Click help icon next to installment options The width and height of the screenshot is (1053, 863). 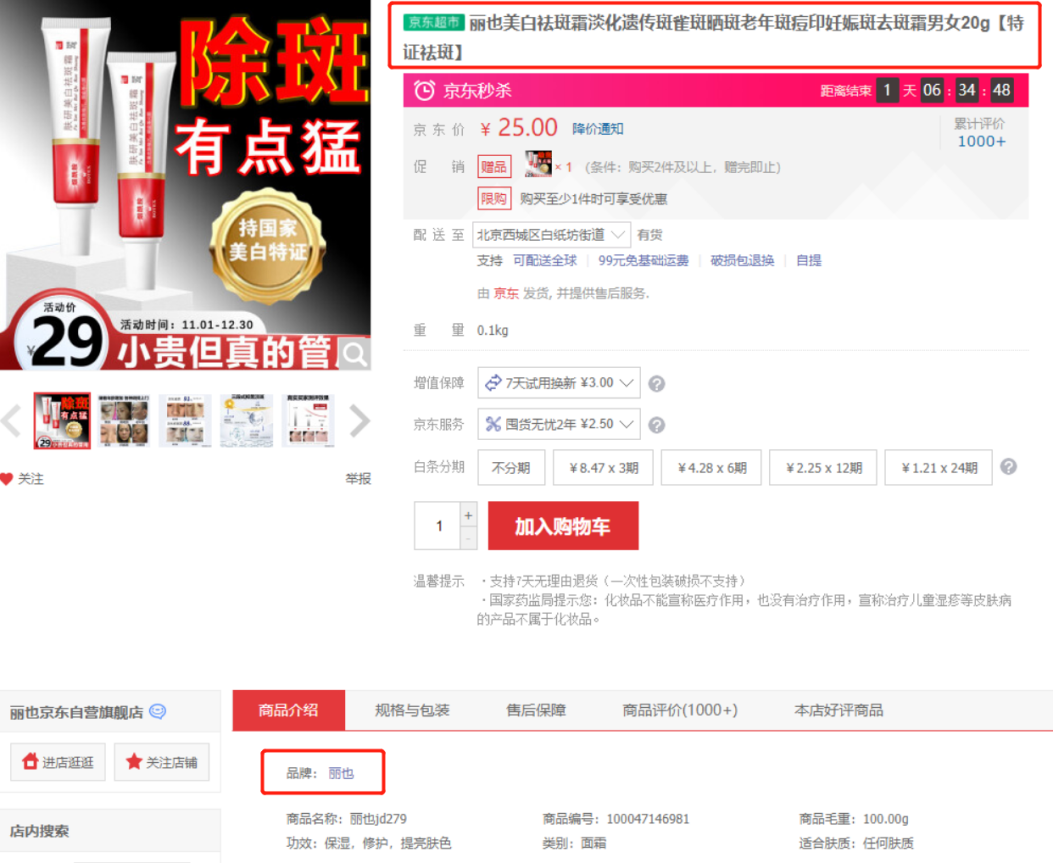(x=1009, y=467)
